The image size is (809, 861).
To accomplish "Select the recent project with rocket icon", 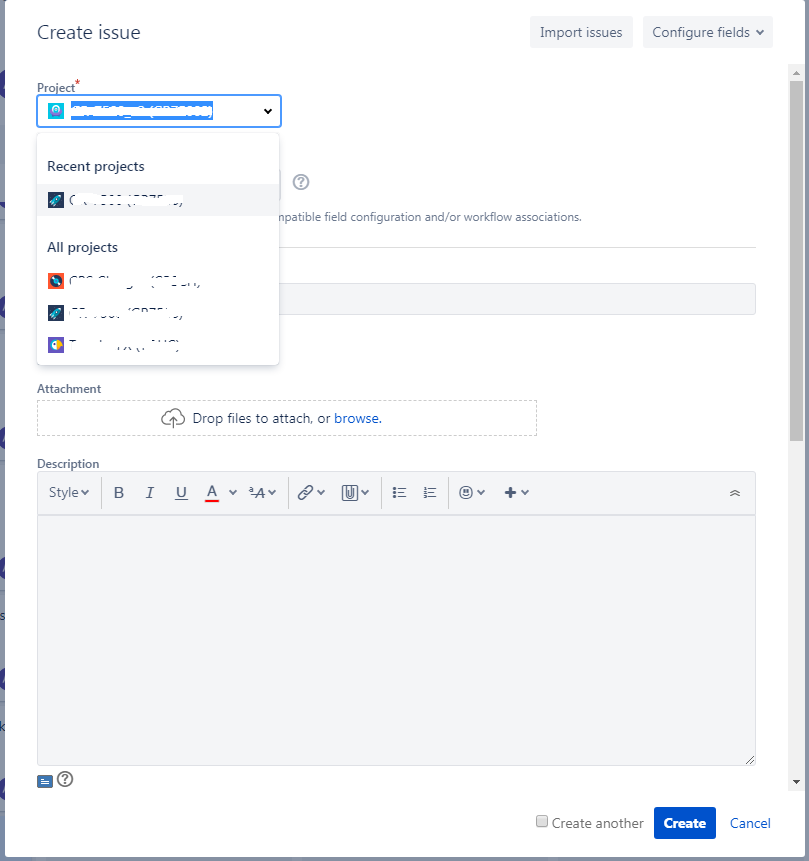I will point(158,200).
